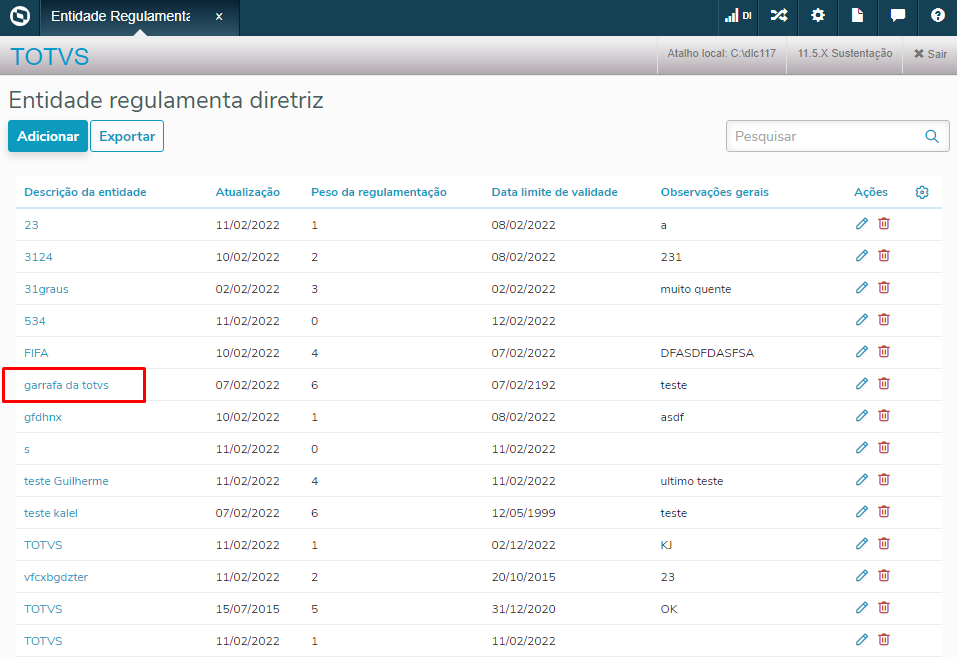Image resolution: width=957 pixels, height=657 pixels.
Task: Edit the TOTVS row with observation KJ
Action: pyautogui.click(x=862, y=544)
